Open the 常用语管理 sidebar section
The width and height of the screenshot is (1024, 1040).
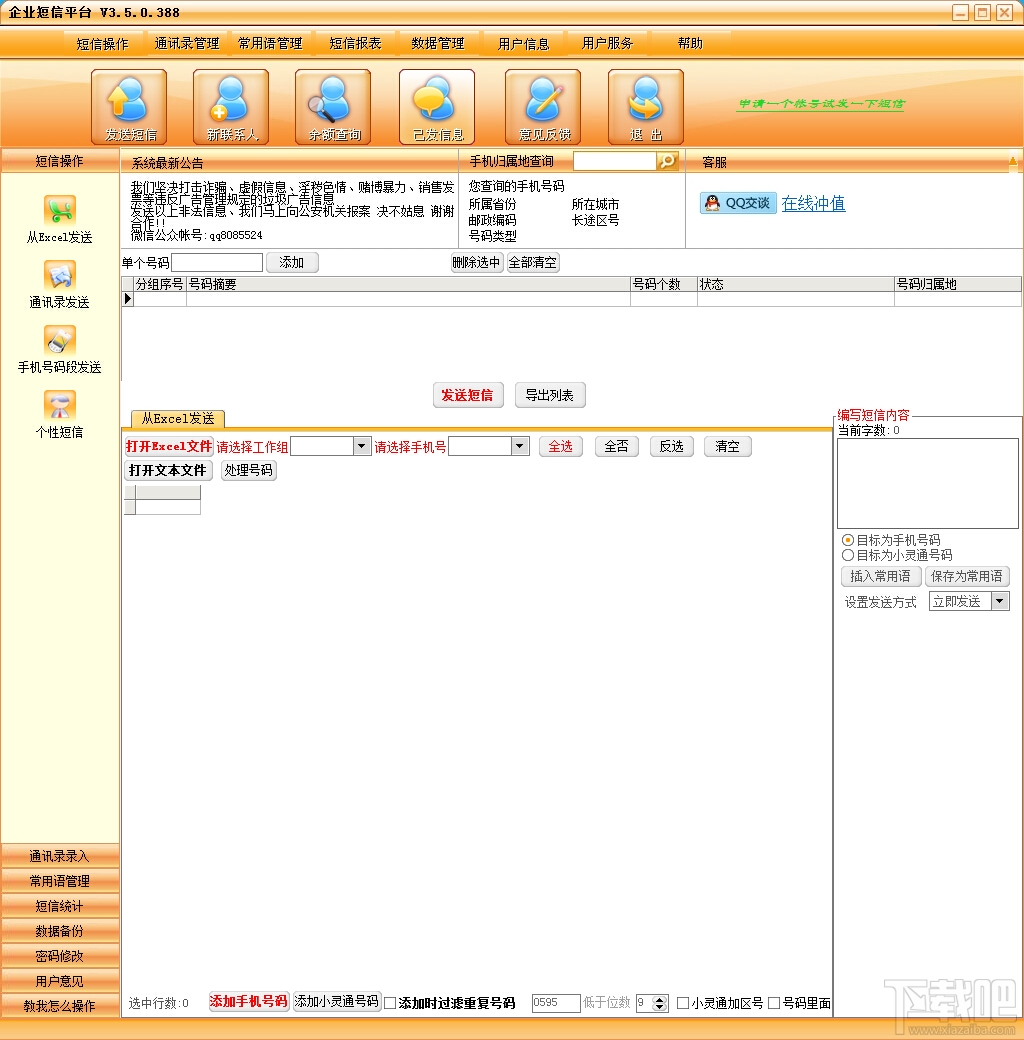[x=60, y=881]
